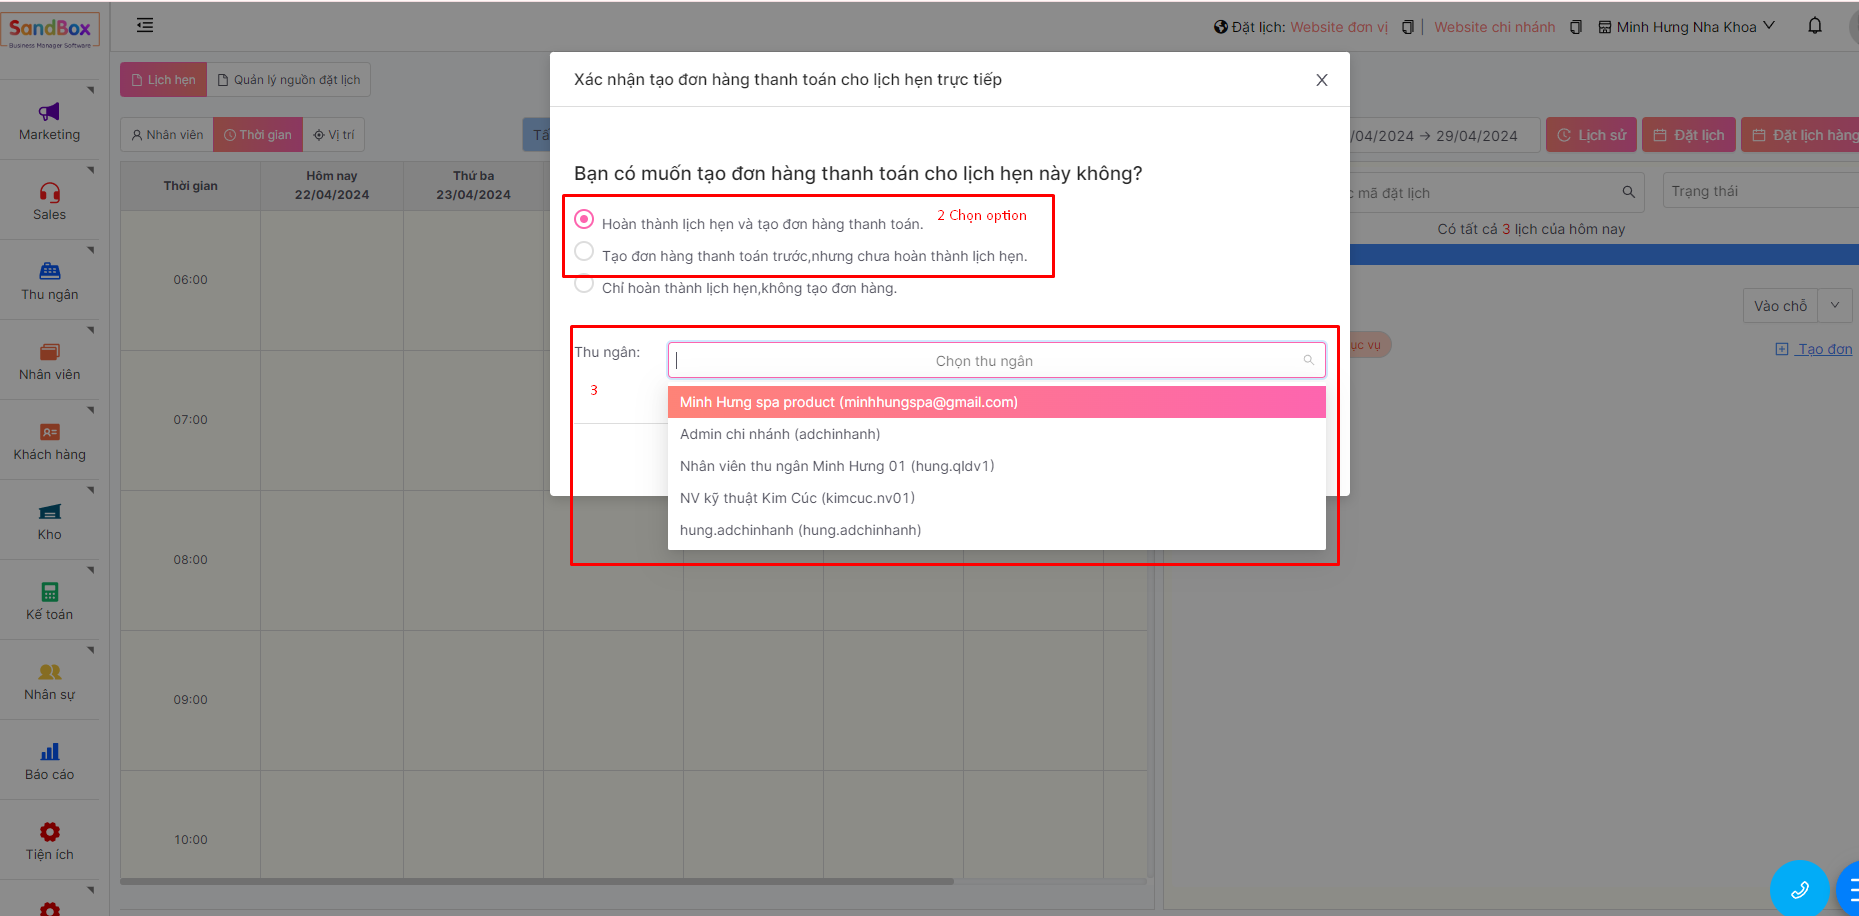Click the Sales headset icon
Viewport: 1859px width, 916px height.
point(49,192)
